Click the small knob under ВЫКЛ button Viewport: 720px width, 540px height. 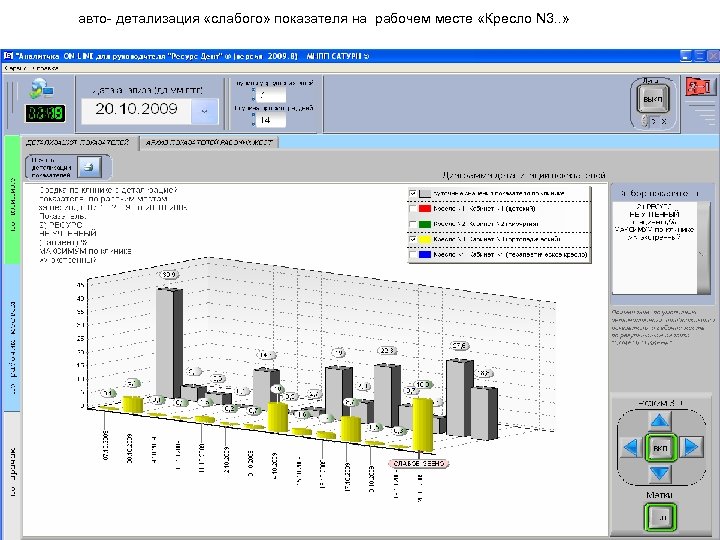tap(644, 121)
